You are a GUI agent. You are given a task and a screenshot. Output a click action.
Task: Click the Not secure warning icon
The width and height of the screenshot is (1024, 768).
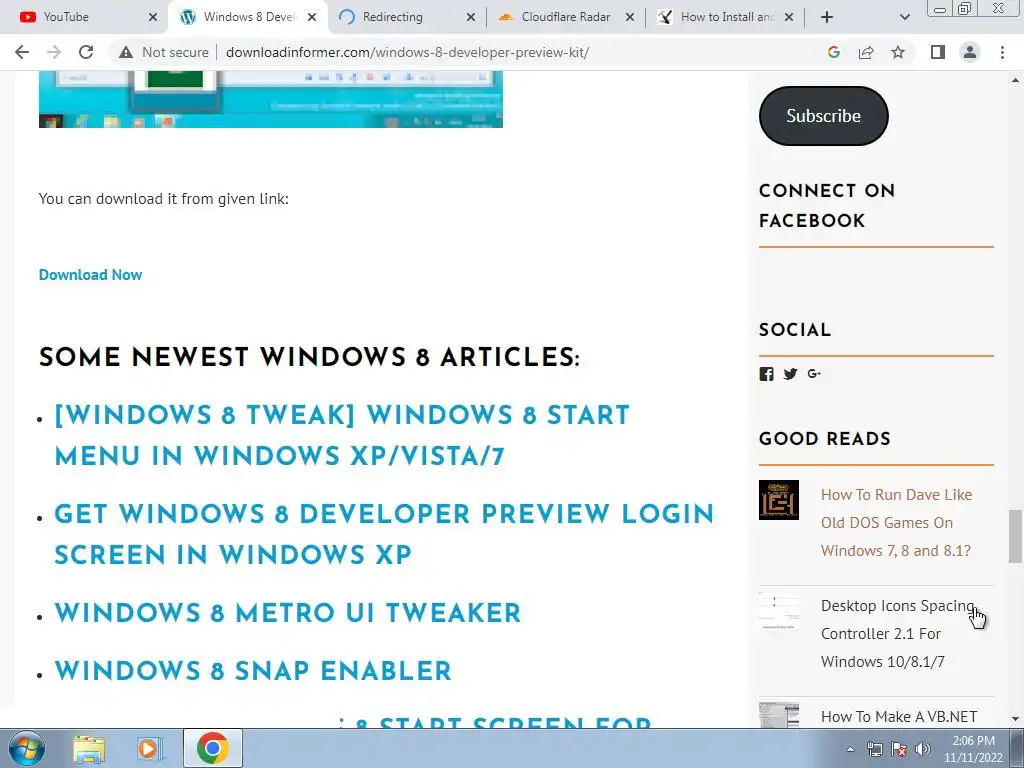(x=126, y=52)
